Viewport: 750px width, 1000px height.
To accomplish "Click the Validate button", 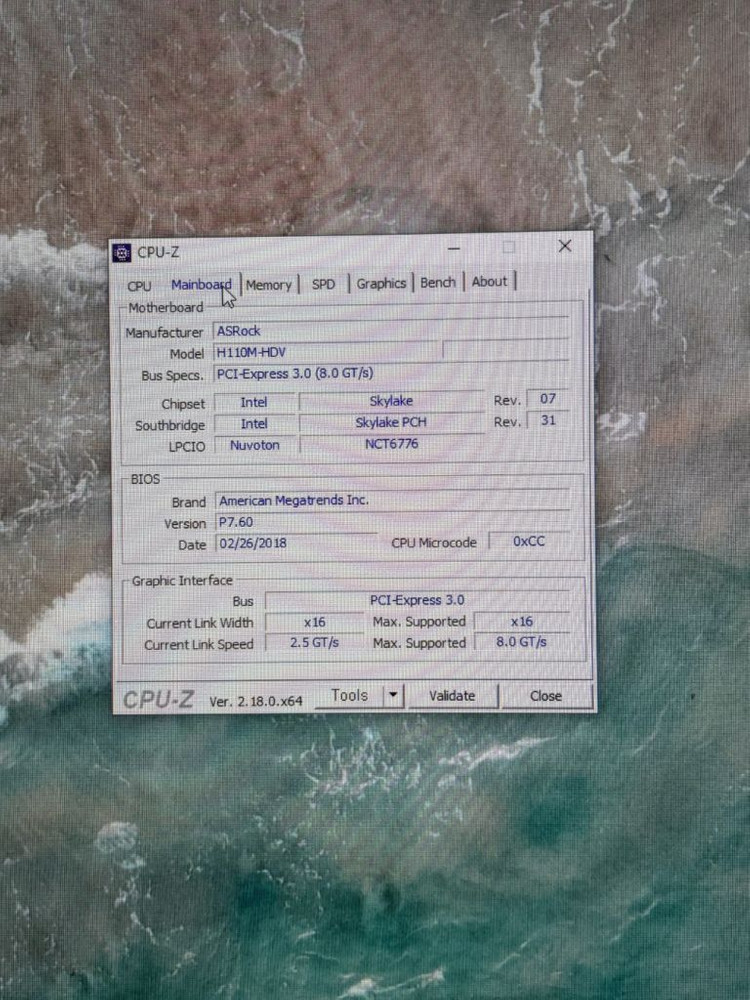I will pyautogui.click(x=452, y=695).
